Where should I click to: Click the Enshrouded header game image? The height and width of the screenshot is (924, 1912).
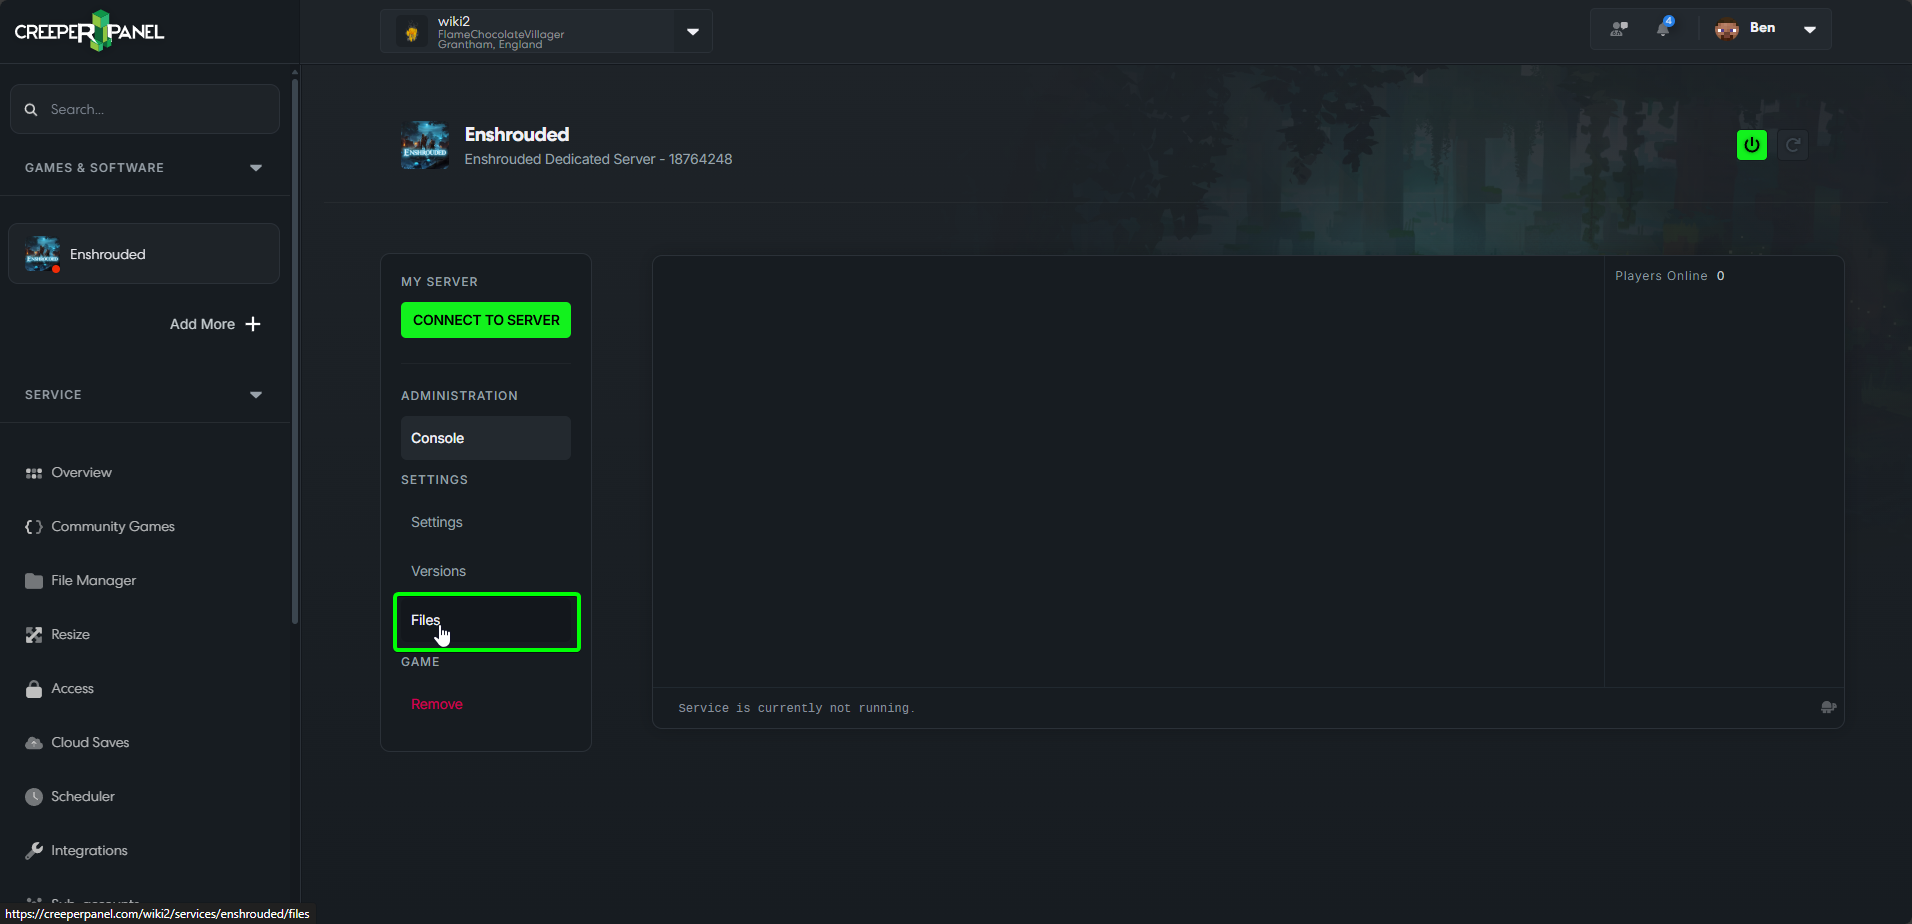[425, 145]
